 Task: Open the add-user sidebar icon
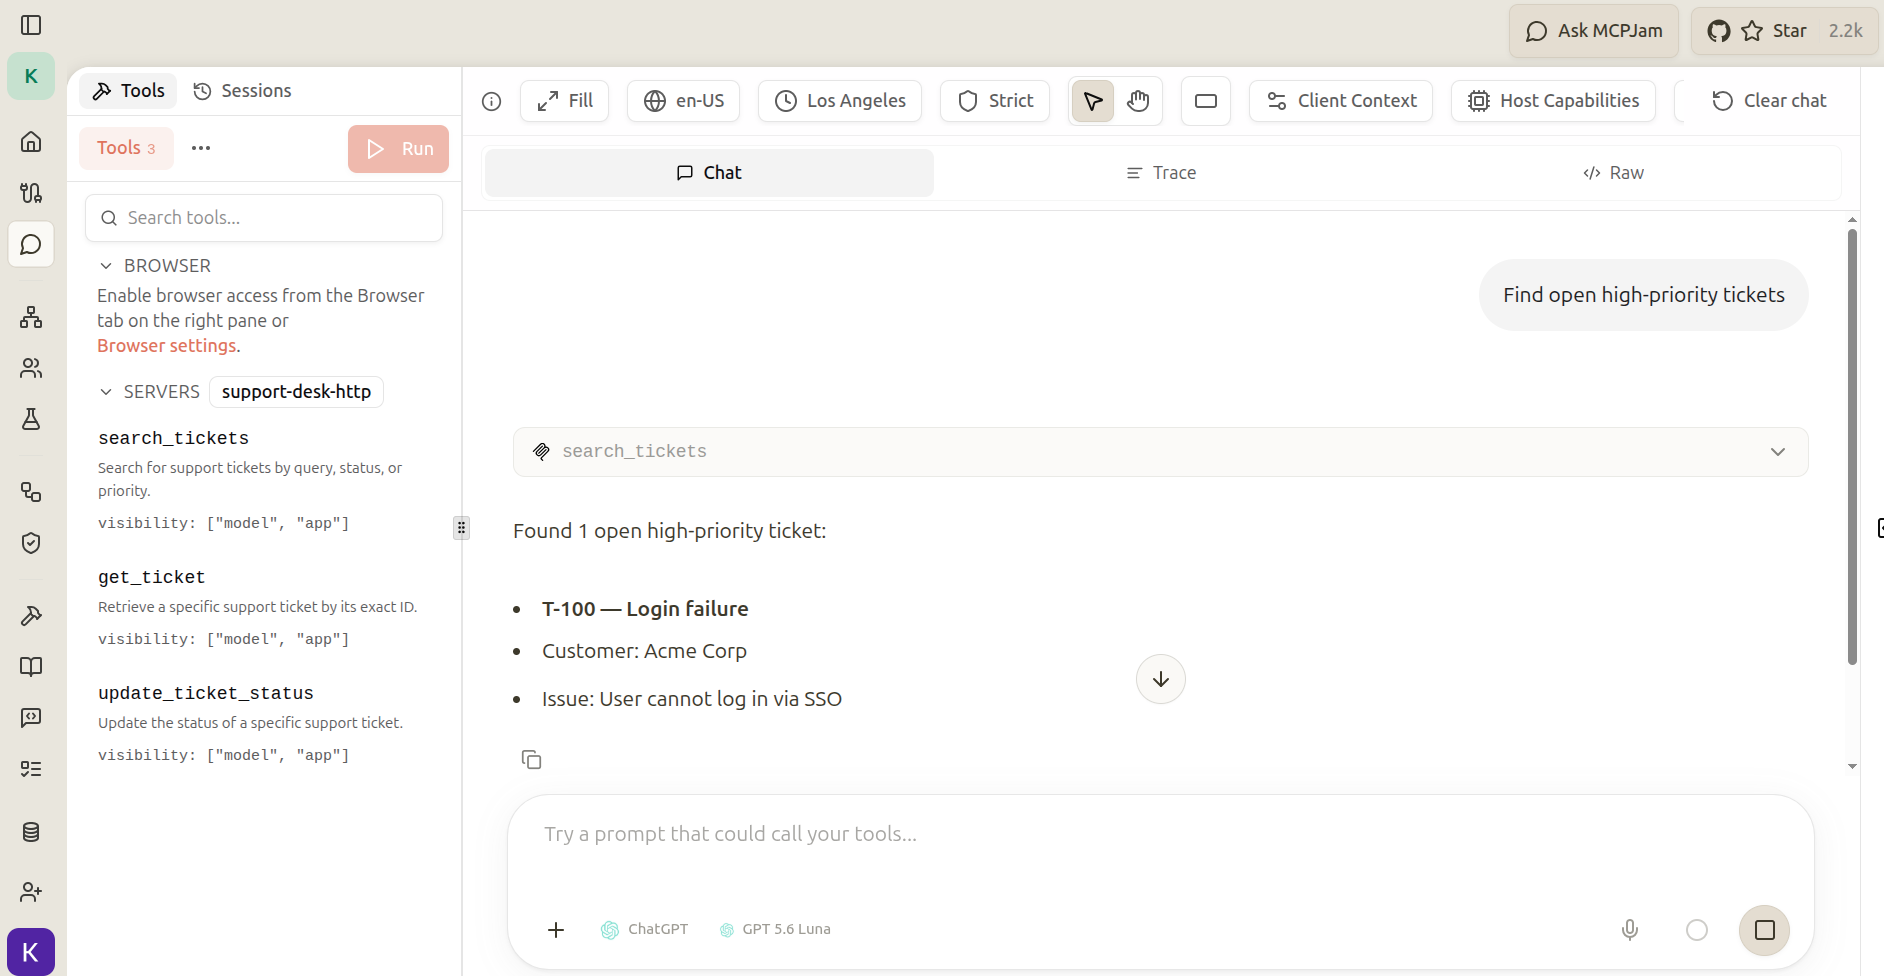point(31,892)
